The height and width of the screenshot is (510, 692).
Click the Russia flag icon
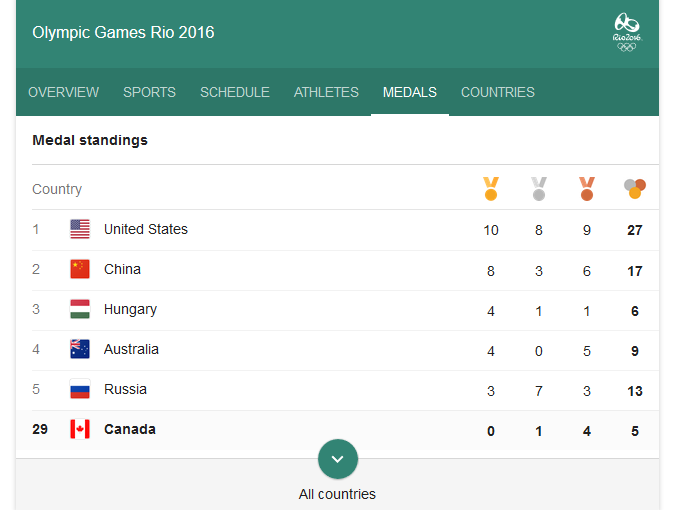click(x=80, y=389)
